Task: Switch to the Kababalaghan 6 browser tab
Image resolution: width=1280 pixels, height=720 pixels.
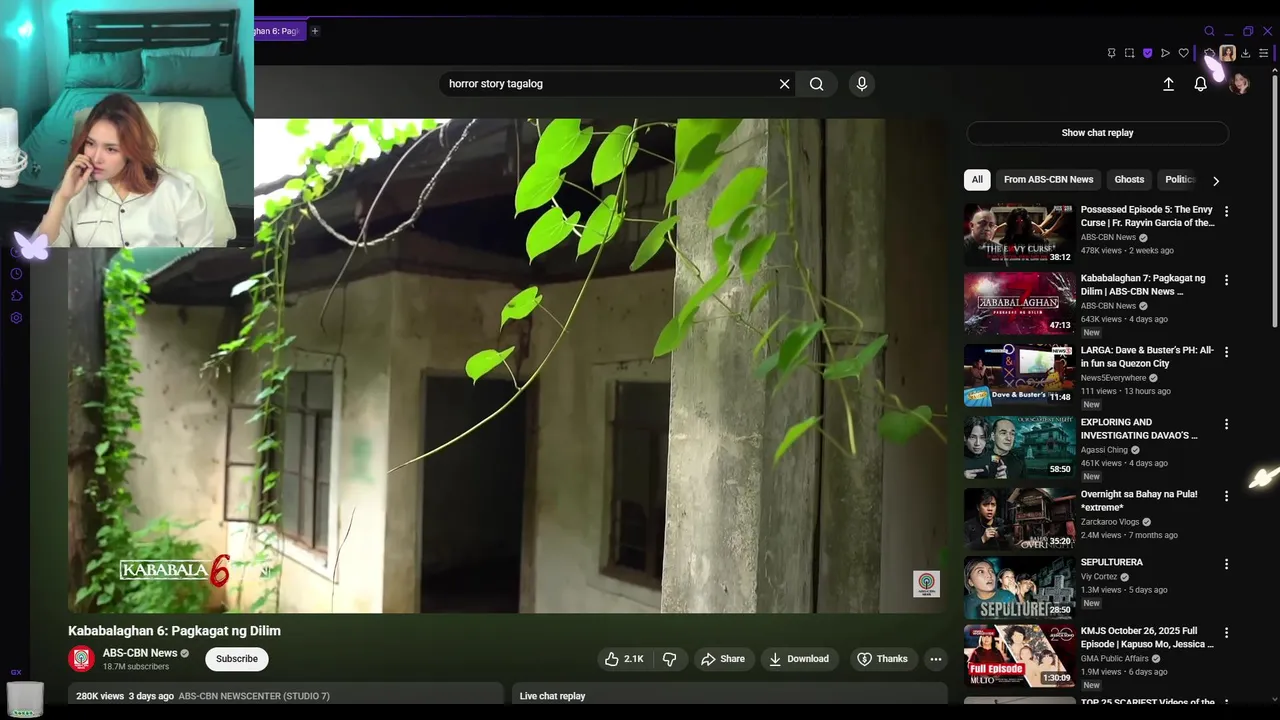Action: [x=277, y=31]
